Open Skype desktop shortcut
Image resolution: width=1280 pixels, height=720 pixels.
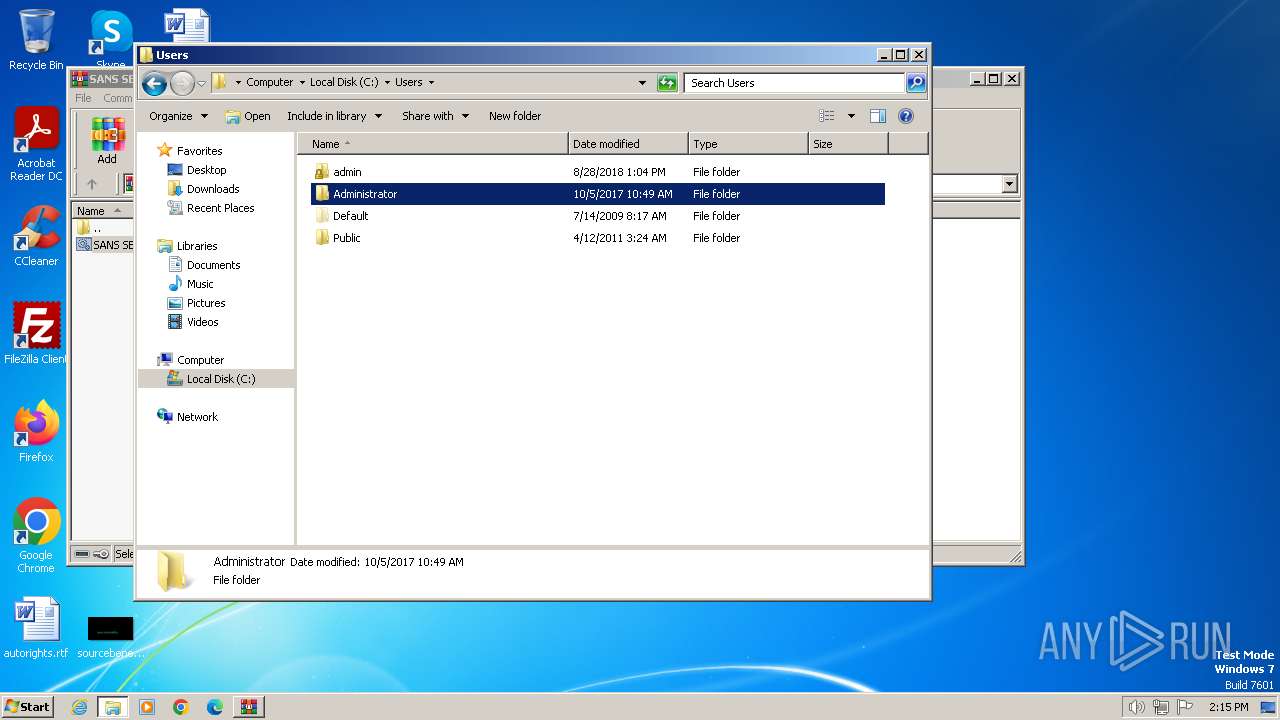pos(111,40)
